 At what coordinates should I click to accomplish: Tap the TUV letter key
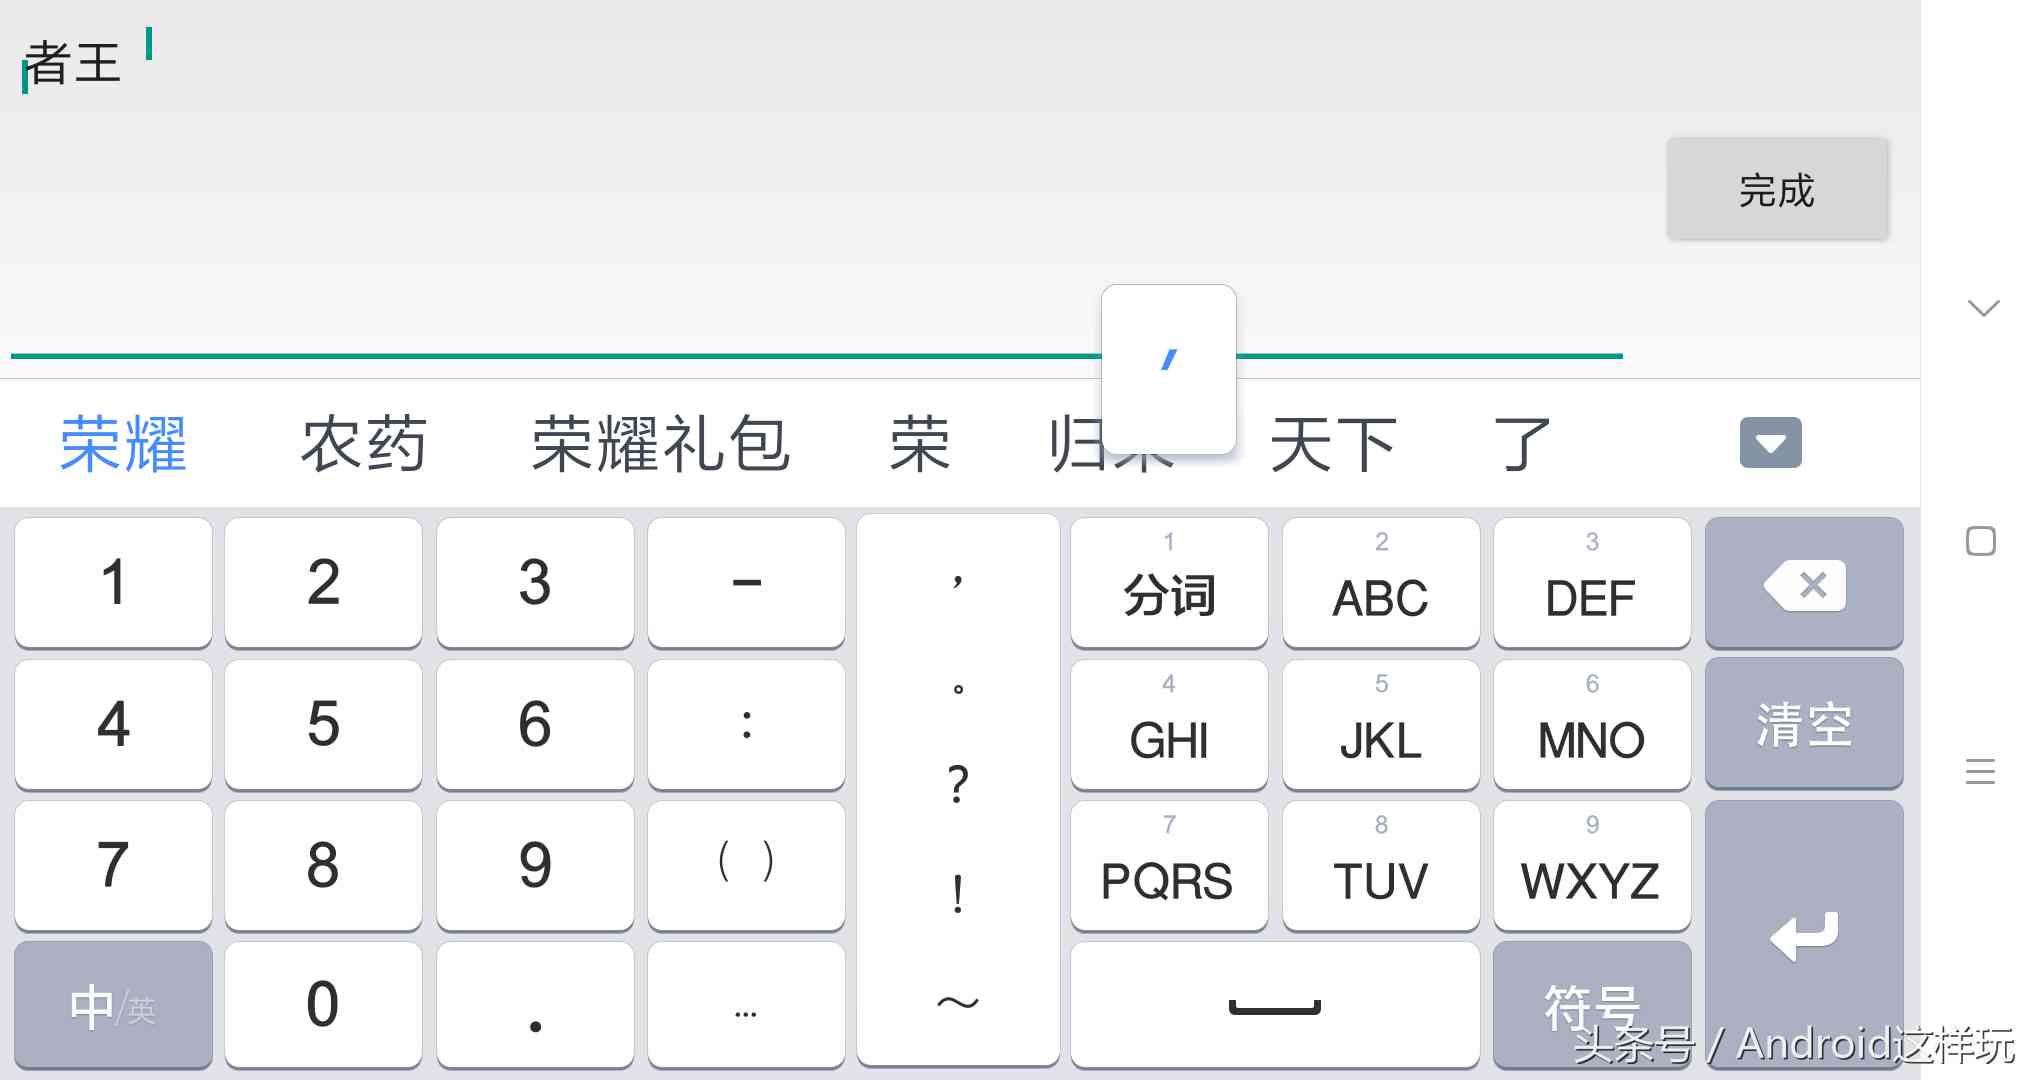(x=1381, y=865)
